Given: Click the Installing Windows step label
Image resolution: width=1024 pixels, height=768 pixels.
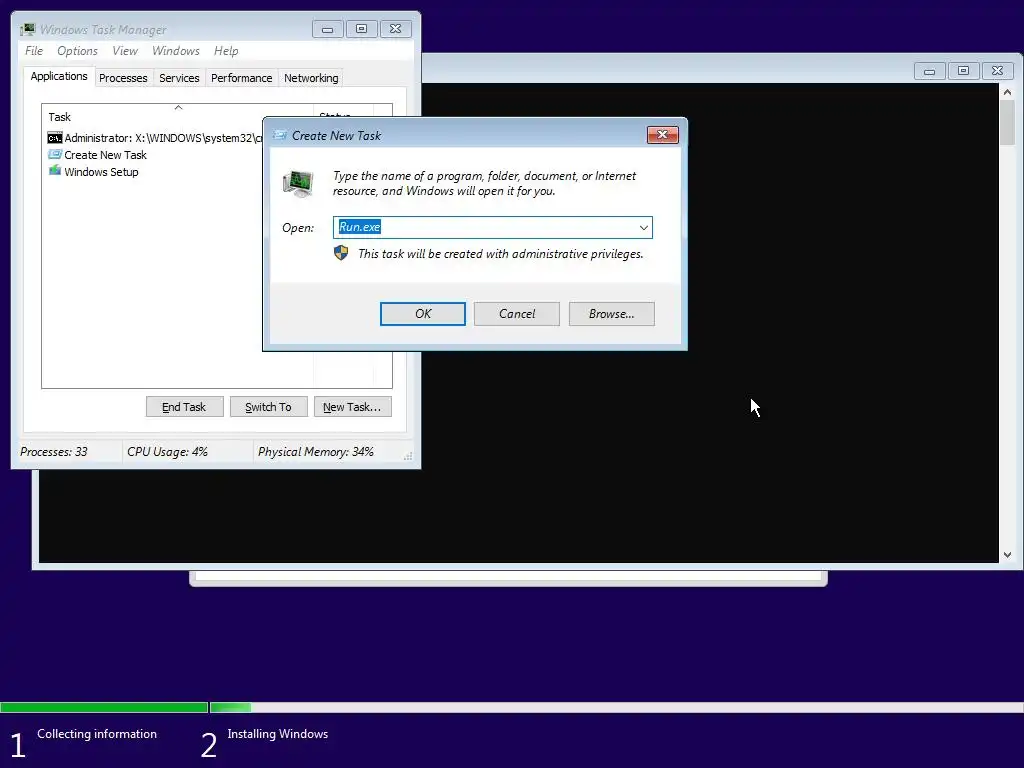Looking at the screenshot, I should [x=278, y=734].
